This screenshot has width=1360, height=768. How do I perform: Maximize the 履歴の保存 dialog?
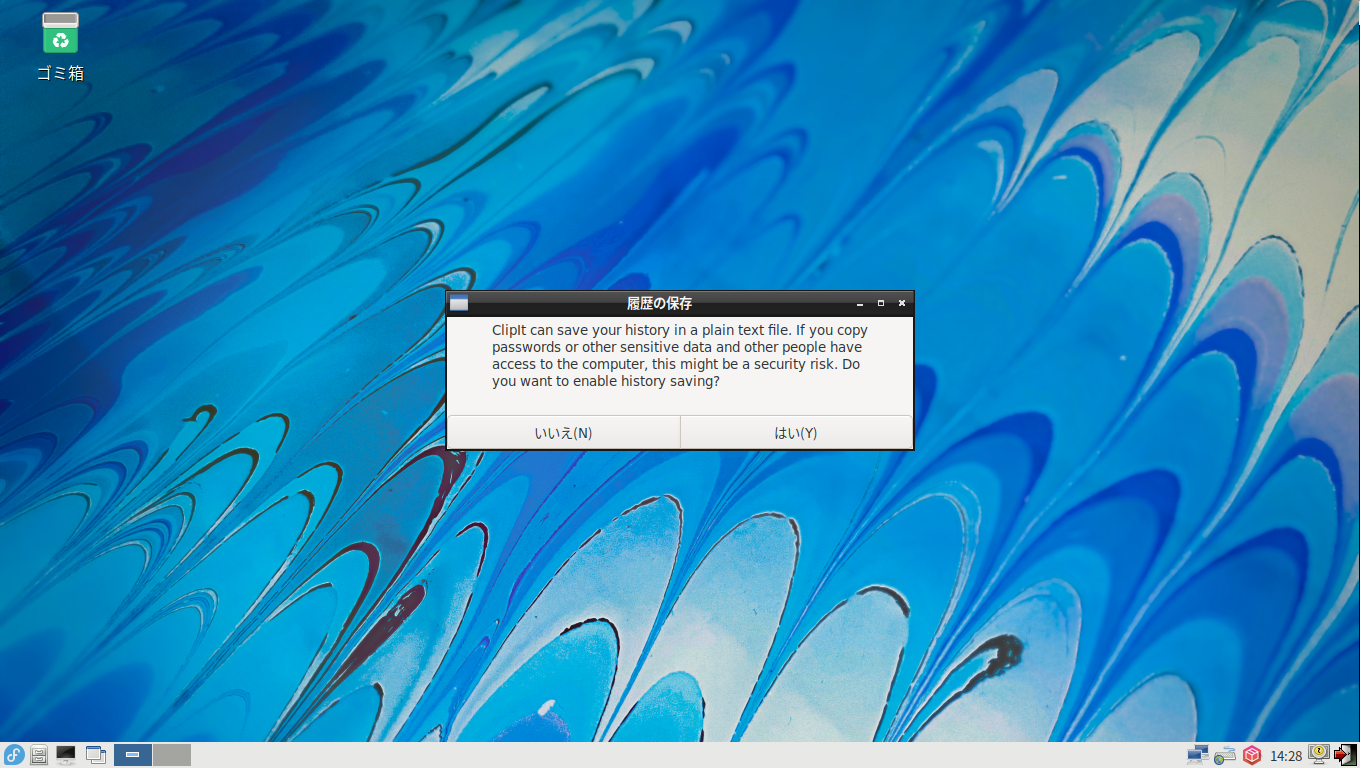(x=881, y=303)
